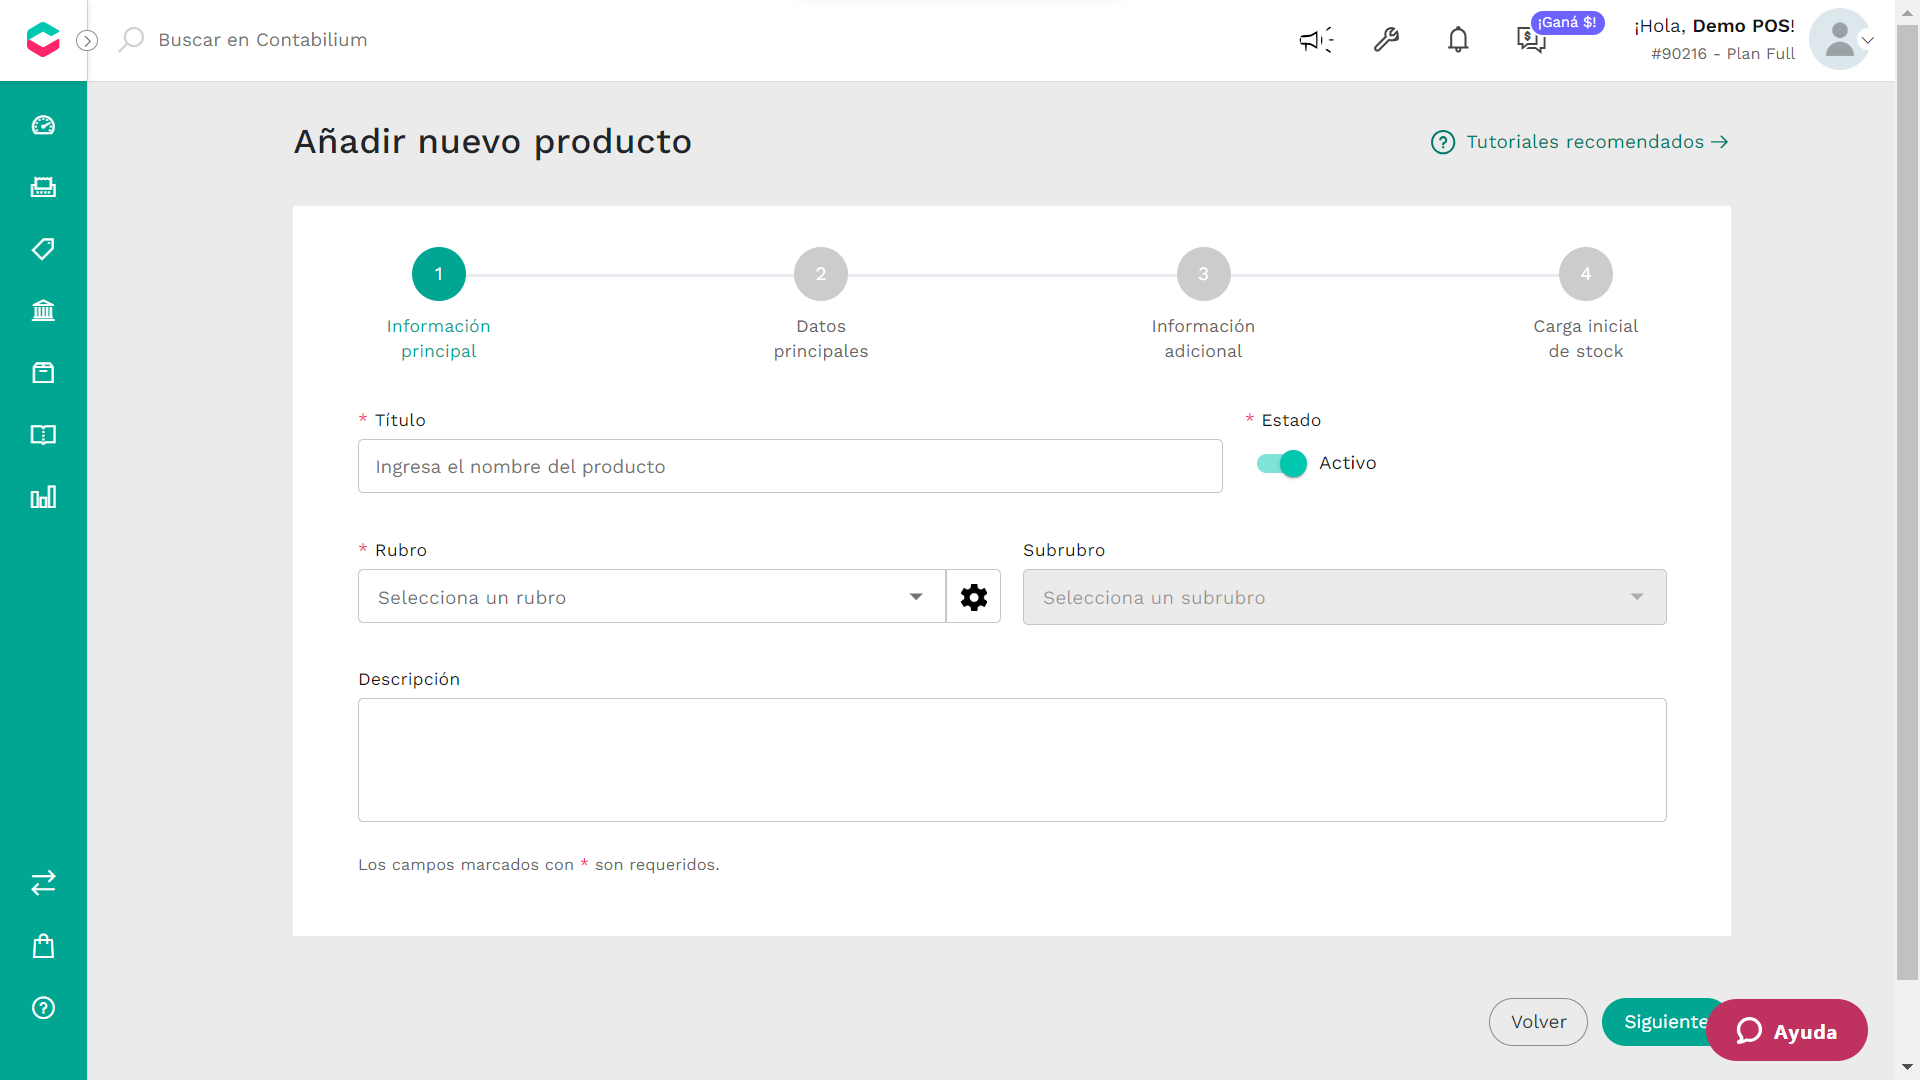The image size is (1920, 1080).
Task: Click the ¡Ganá $! referral icon
Action: [x=1531, y=40]
